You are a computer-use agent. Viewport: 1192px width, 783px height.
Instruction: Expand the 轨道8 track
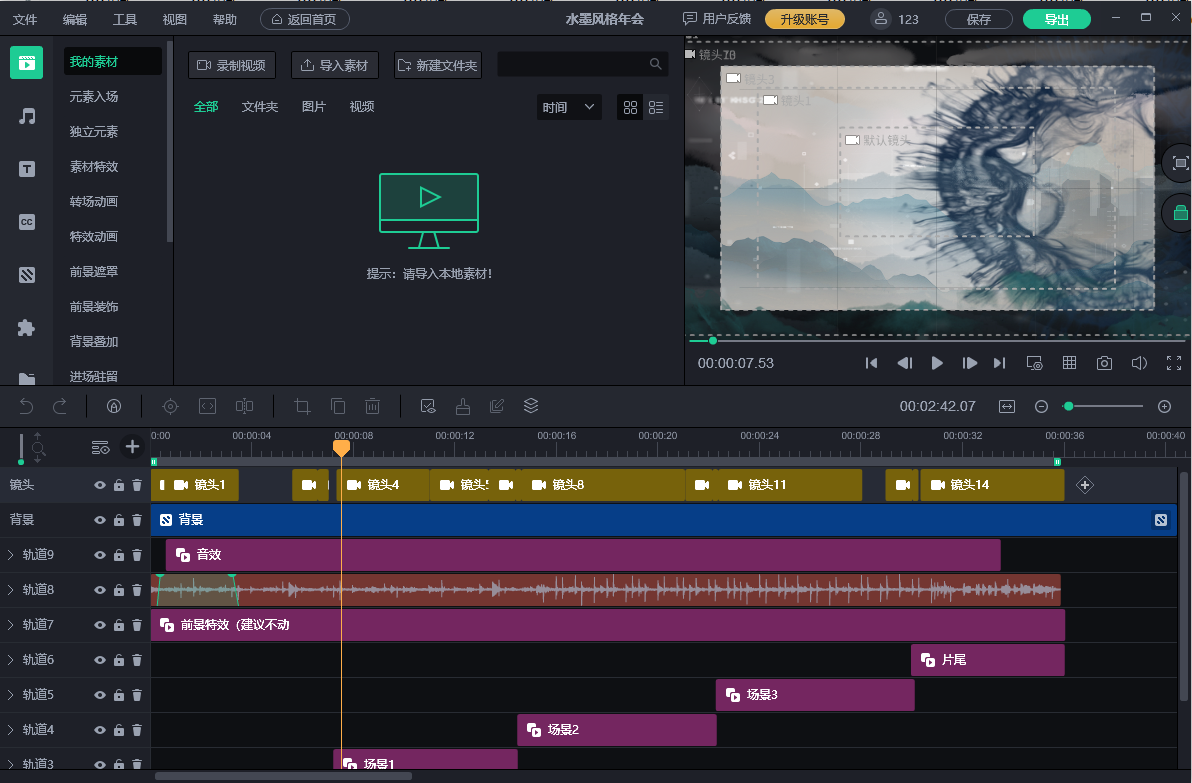pyautogui.click(x=11, y=590)
